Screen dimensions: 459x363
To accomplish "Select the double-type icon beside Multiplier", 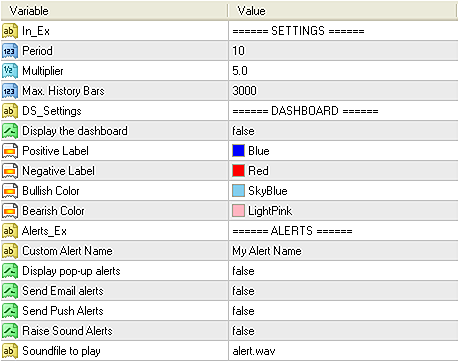I will click(10, 71).
